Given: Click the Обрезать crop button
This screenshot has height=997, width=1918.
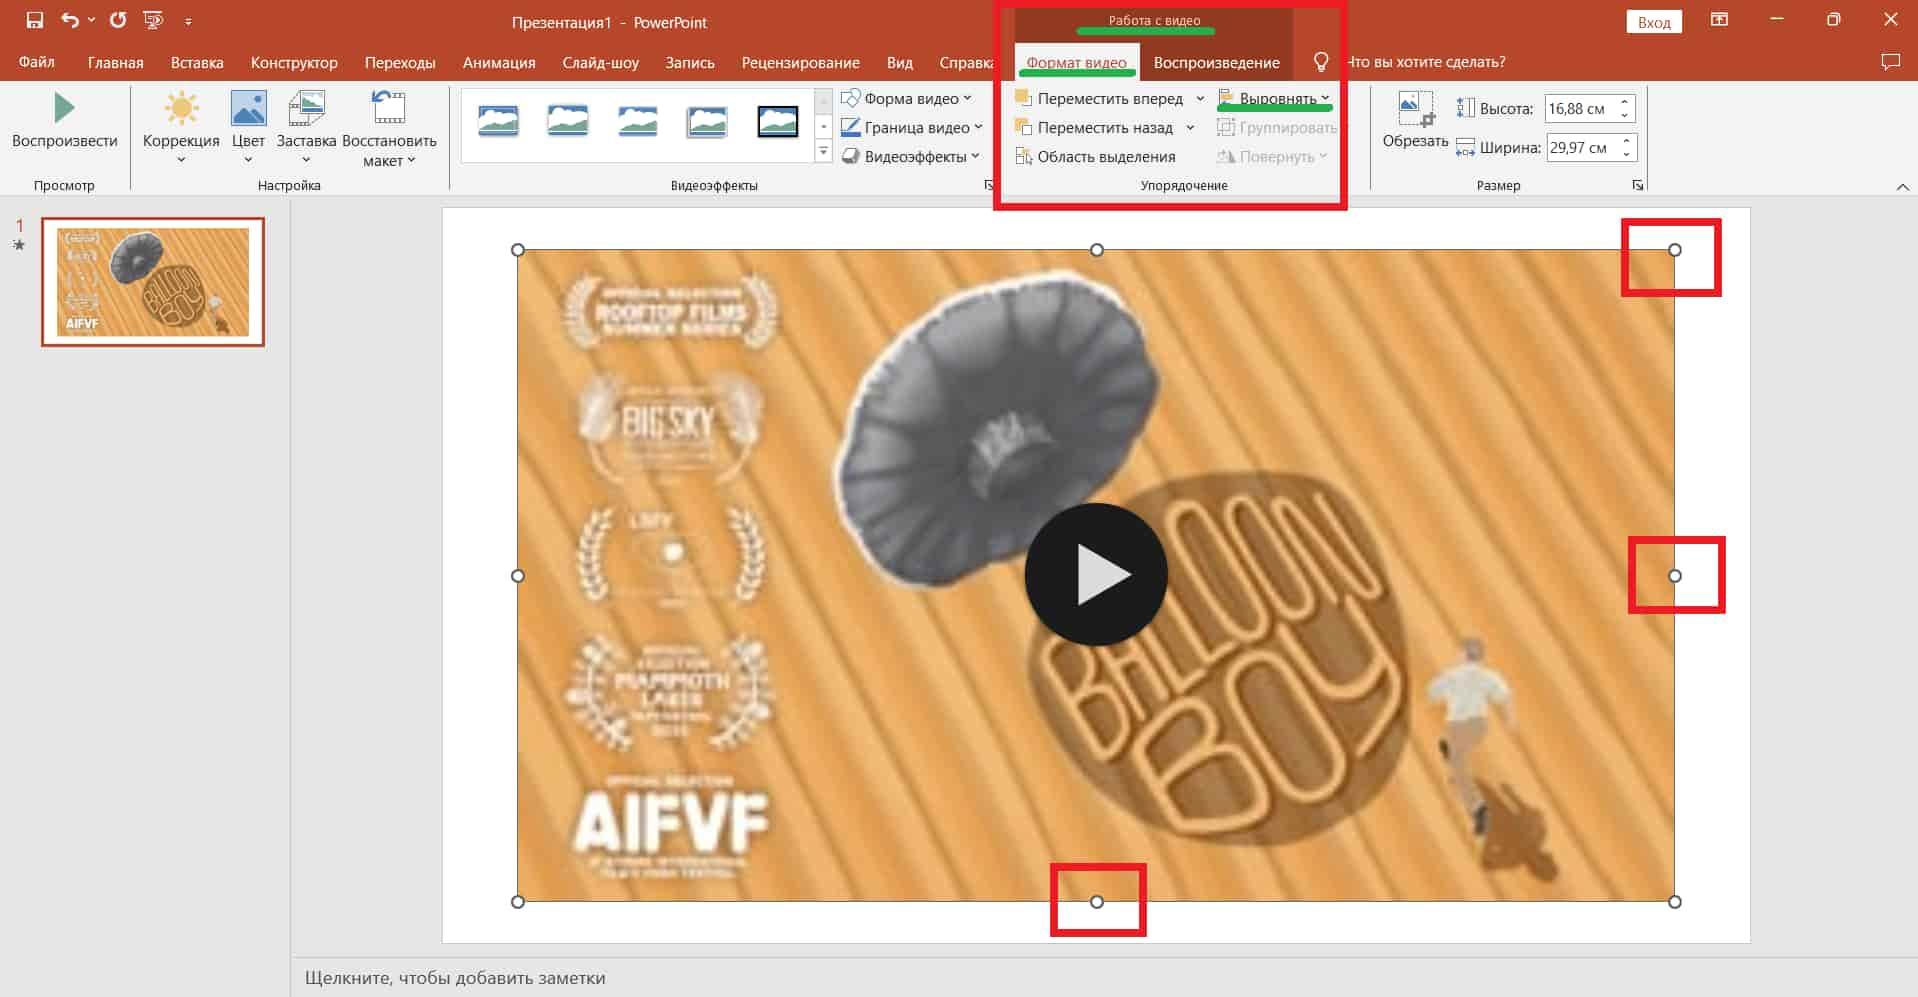Looking at the screenshot, I should tap(1415, 120).
